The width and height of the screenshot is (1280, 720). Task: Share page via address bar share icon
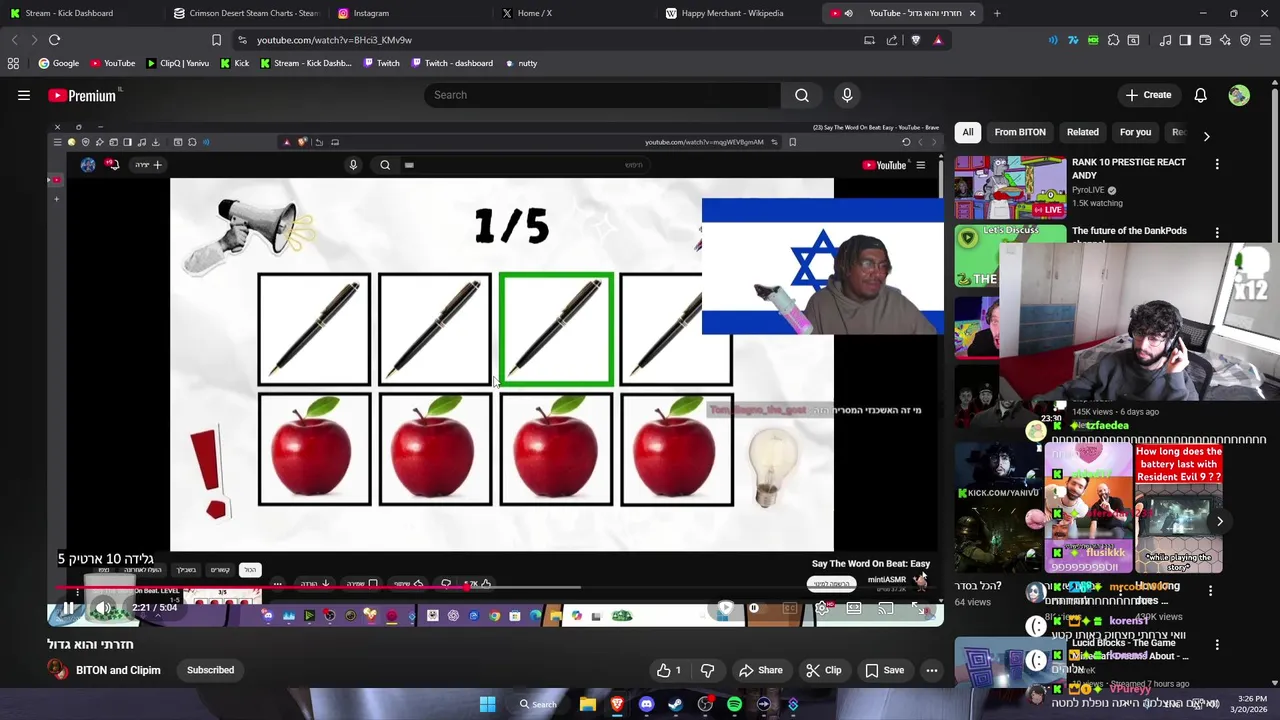[x=892, y=40]
